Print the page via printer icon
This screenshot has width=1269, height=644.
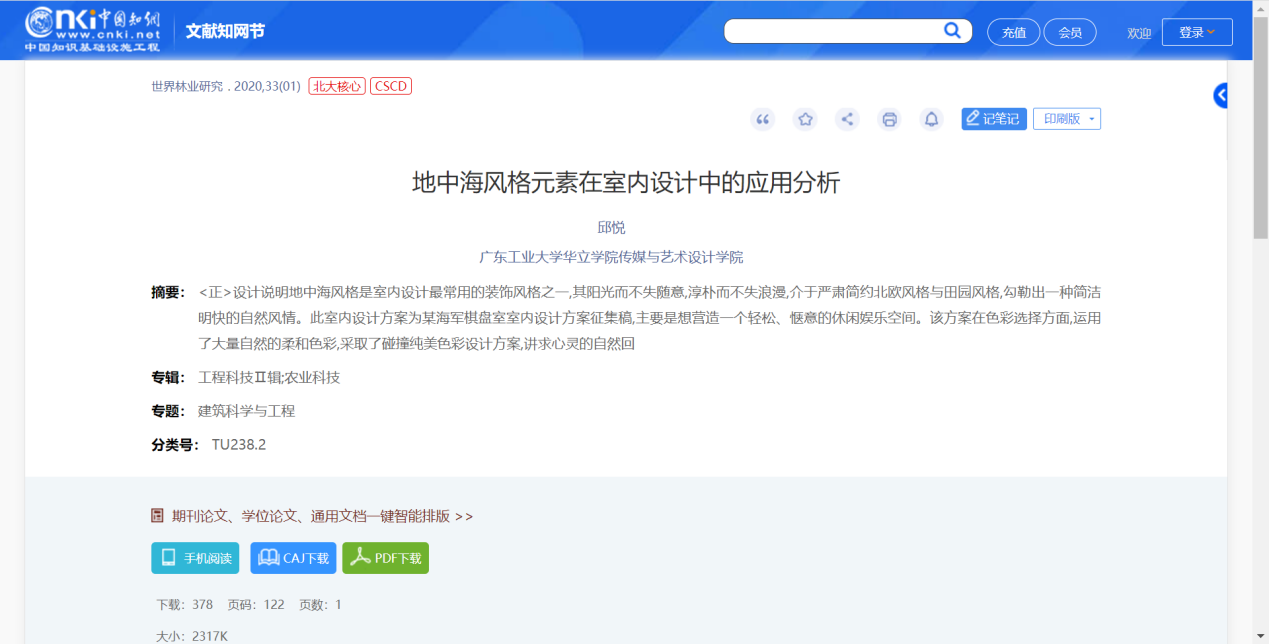[889, 120]
